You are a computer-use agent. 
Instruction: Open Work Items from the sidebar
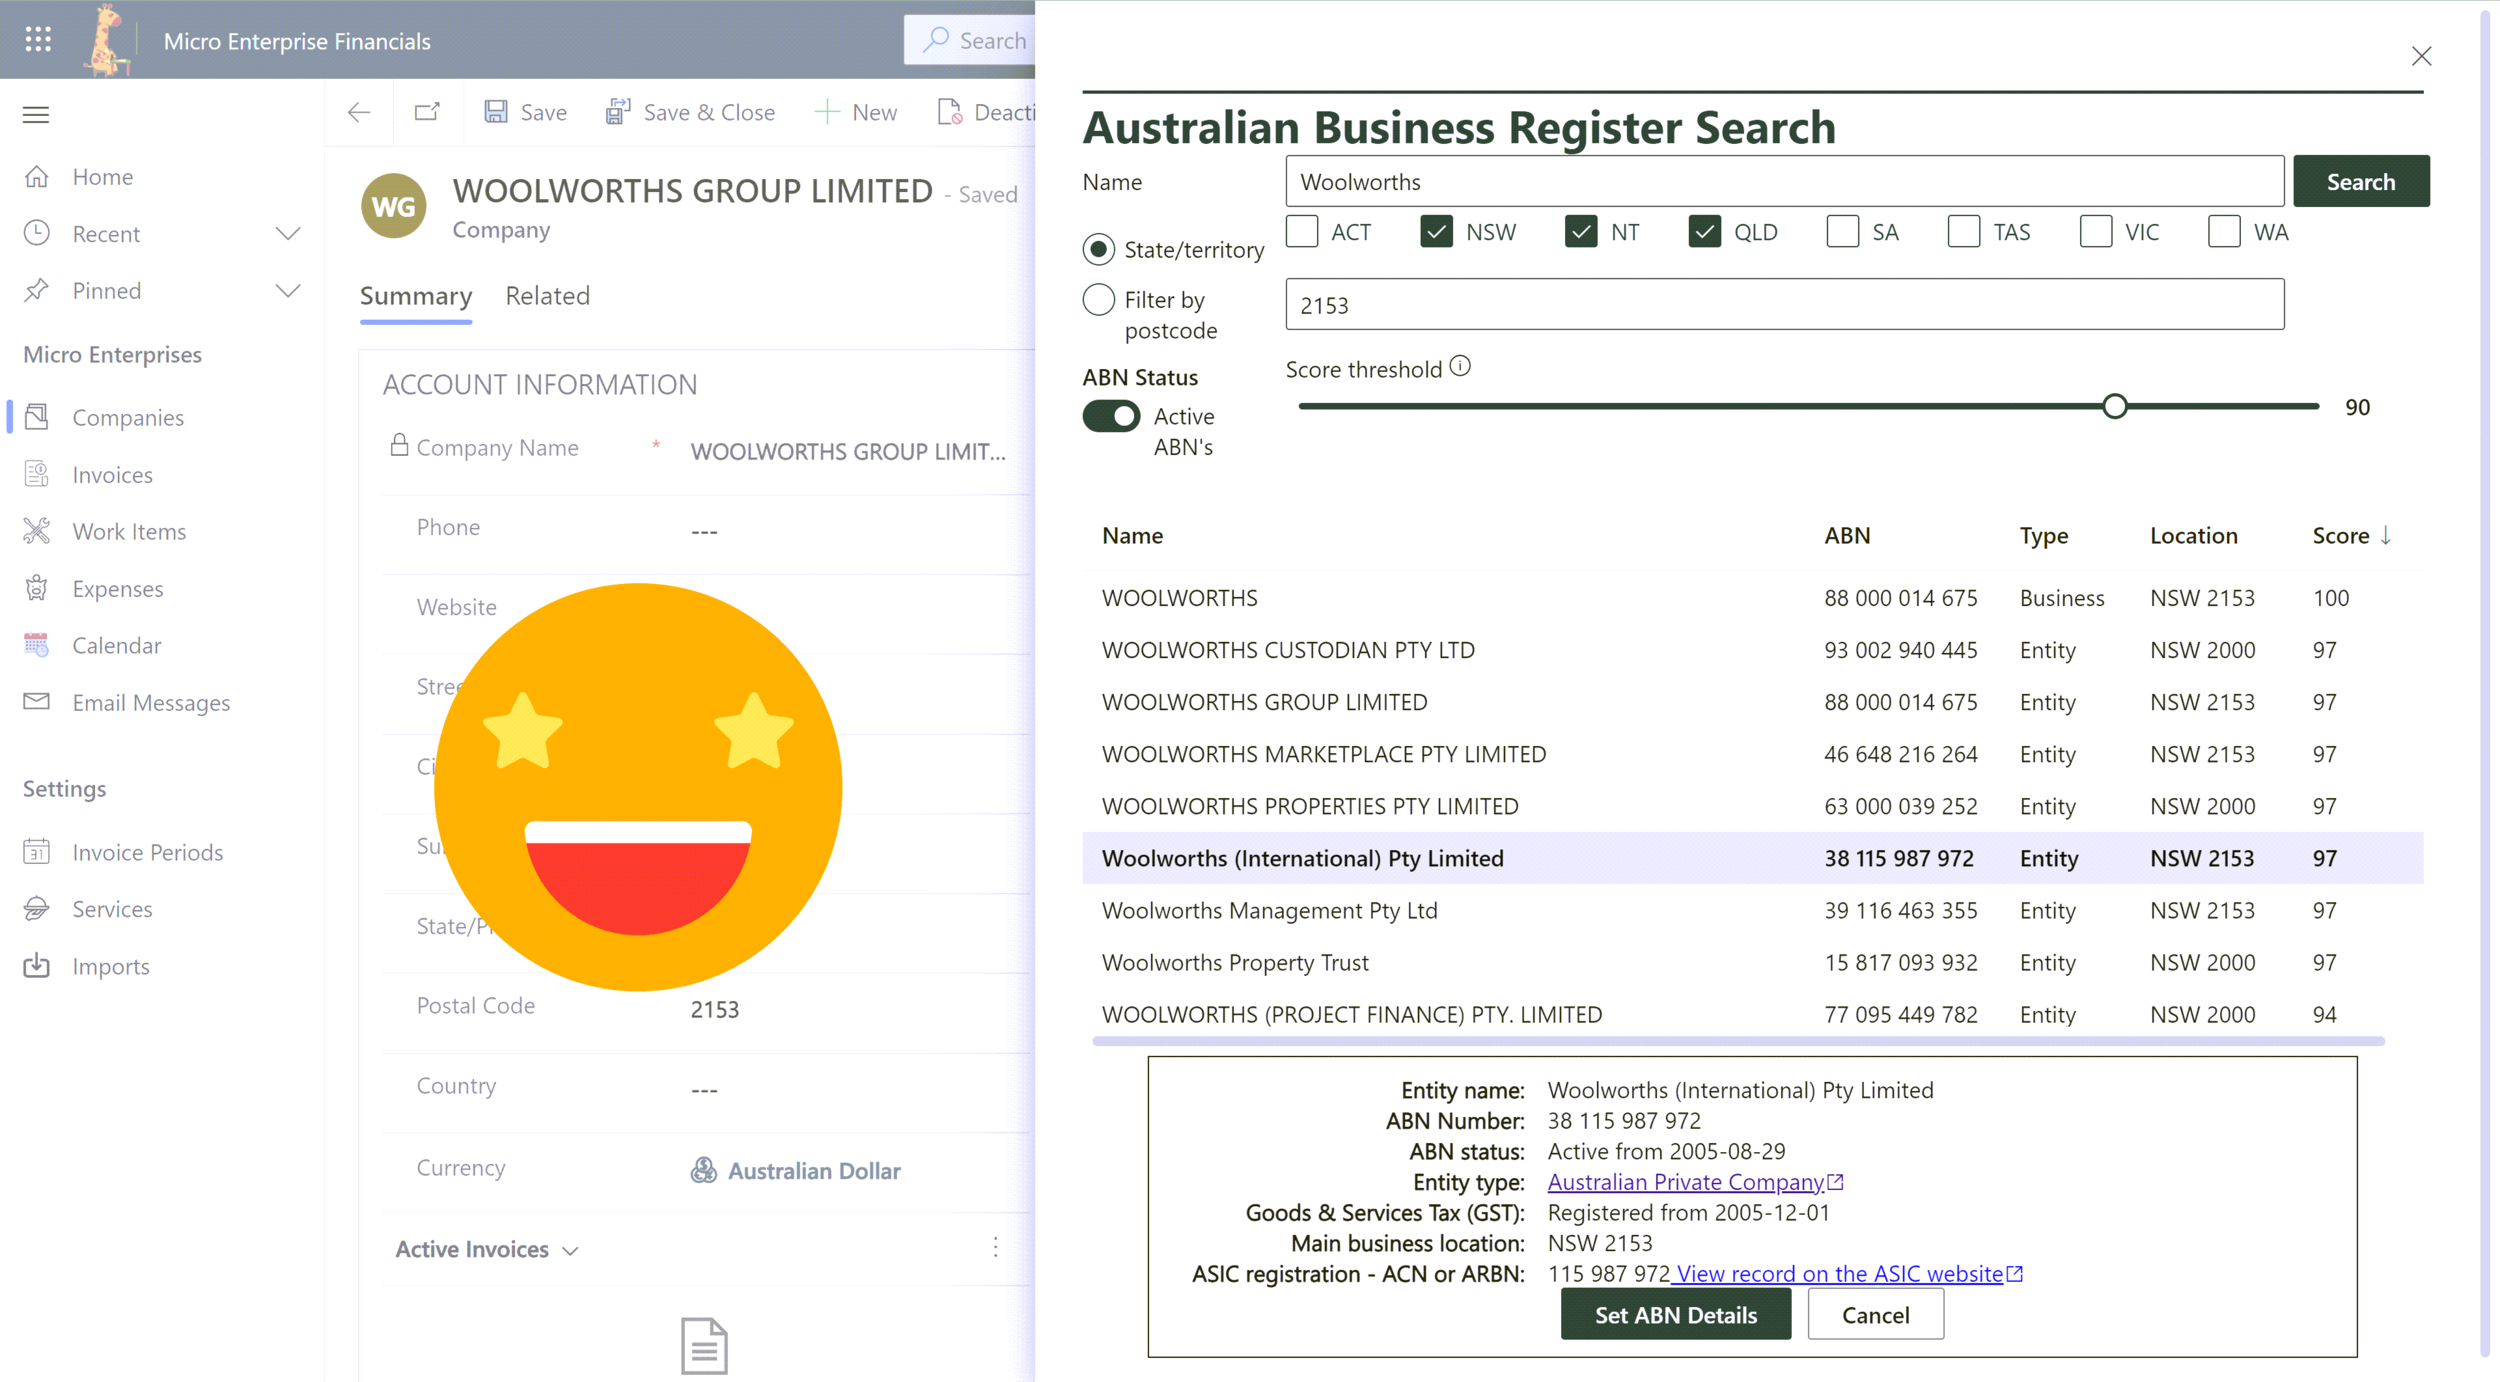pos(36,531)
